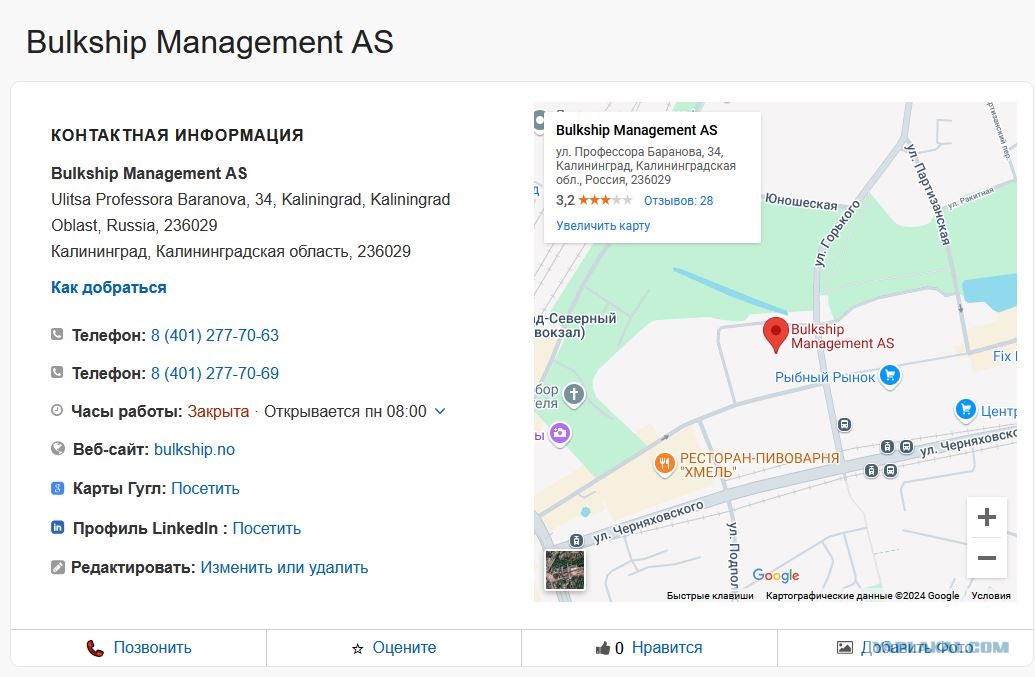Zoom in the map with plus button

coord(986,517)
